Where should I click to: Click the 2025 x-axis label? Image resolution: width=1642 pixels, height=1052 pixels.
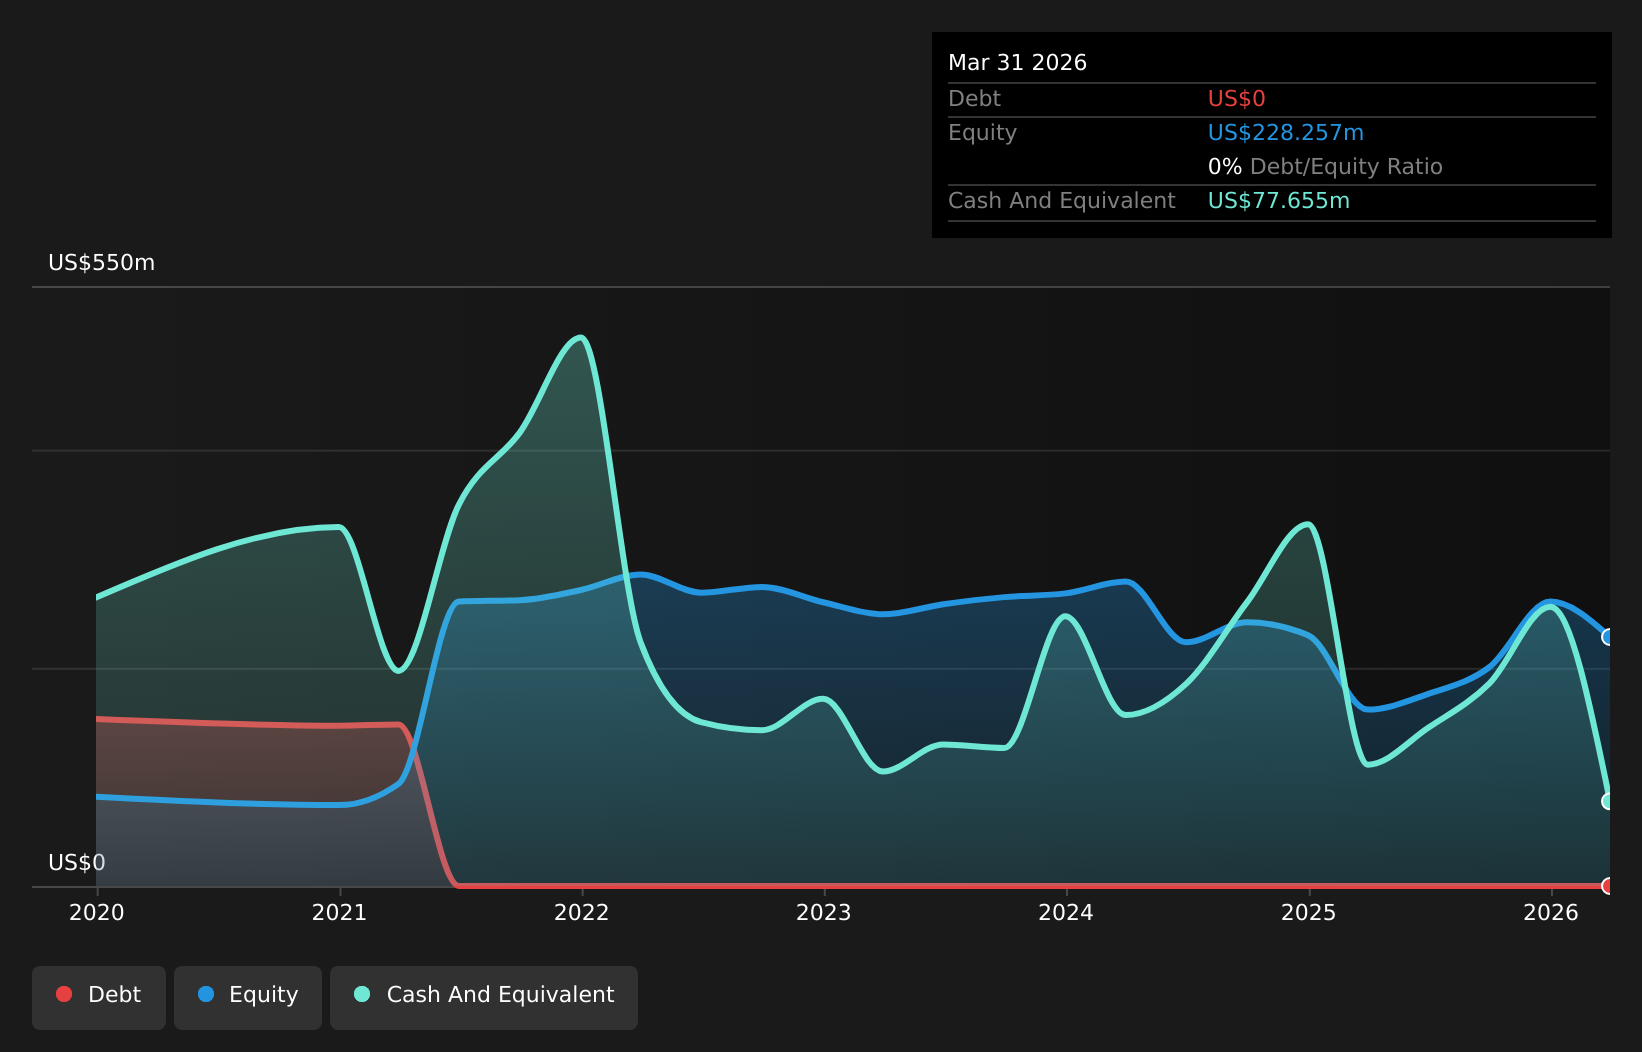point(1309,912)
